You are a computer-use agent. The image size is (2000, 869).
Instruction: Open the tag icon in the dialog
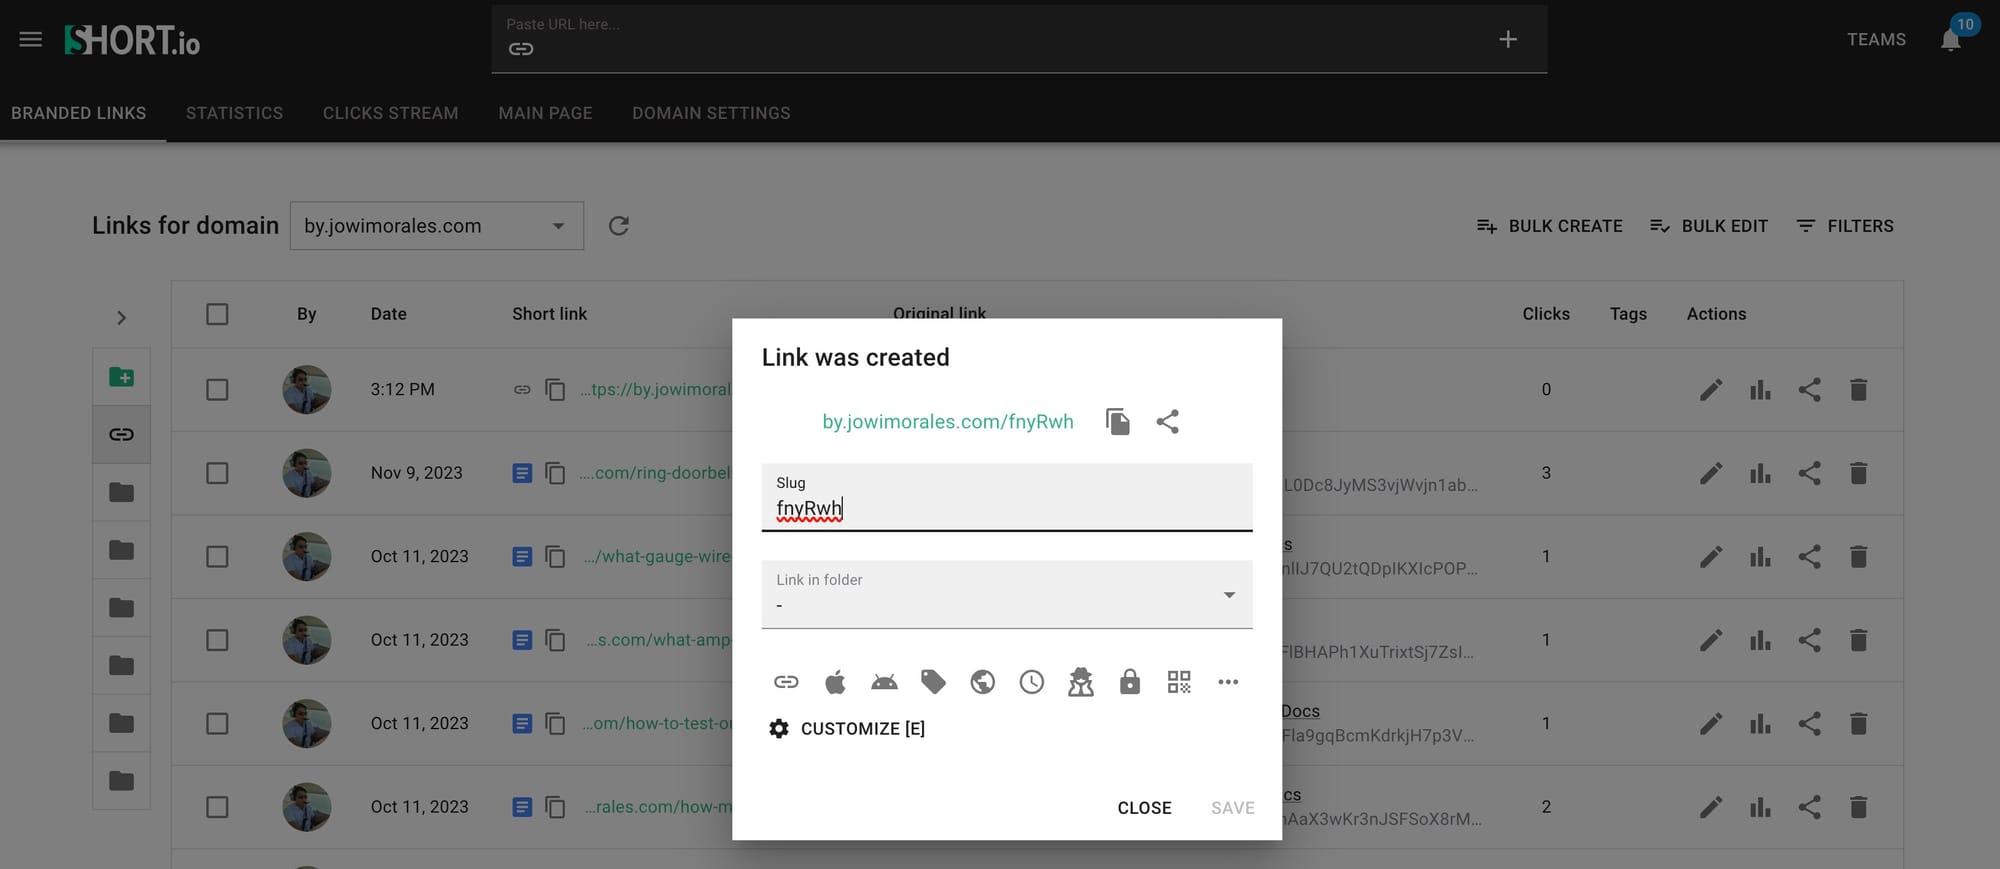tap(933, 682)
